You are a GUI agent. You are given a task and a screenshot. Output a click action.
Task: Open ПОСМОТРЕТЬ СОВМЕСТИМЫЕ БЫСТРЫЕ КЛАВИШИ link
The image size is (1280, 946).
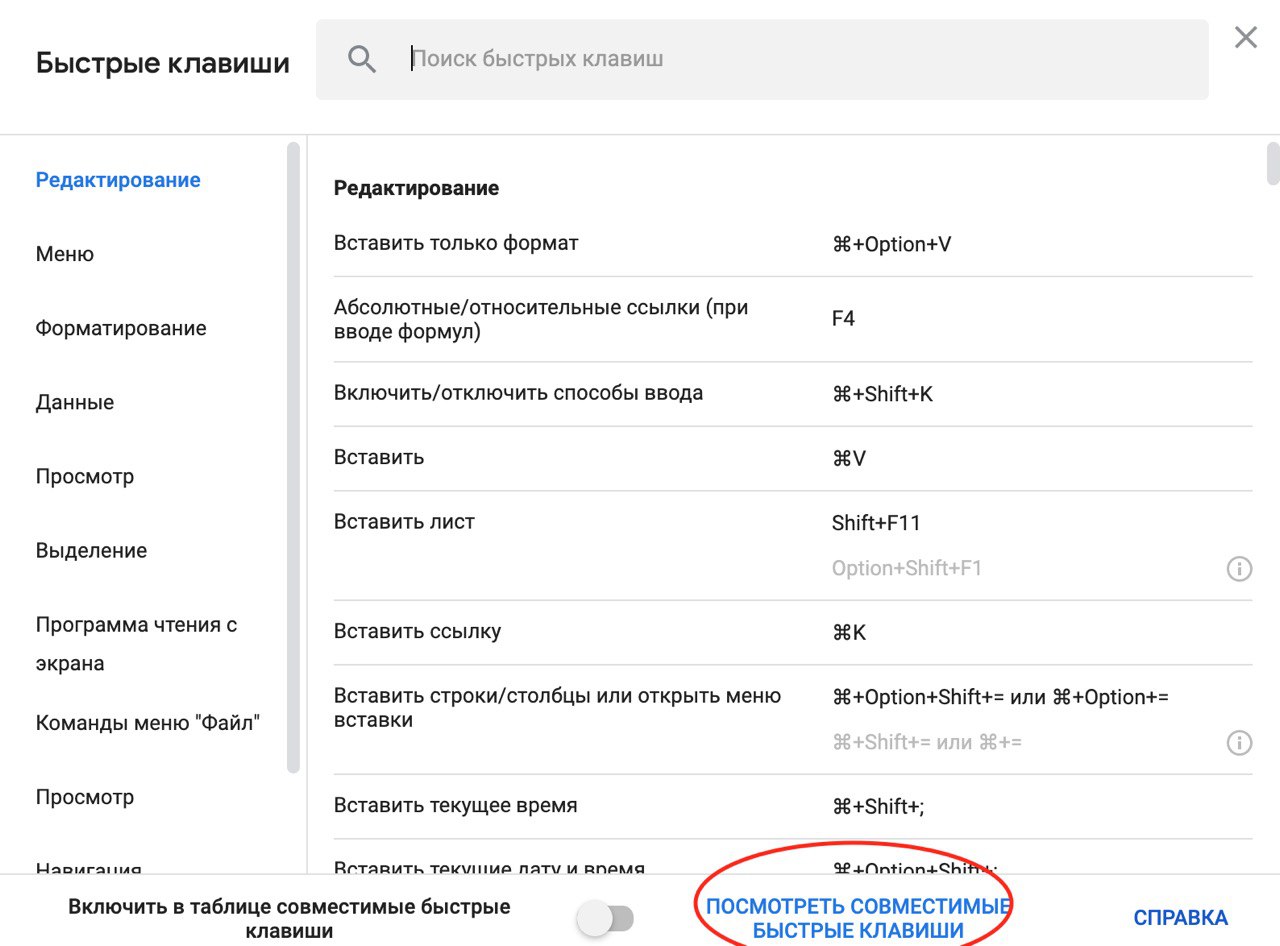pyautogui.click(x=858, y=918)
